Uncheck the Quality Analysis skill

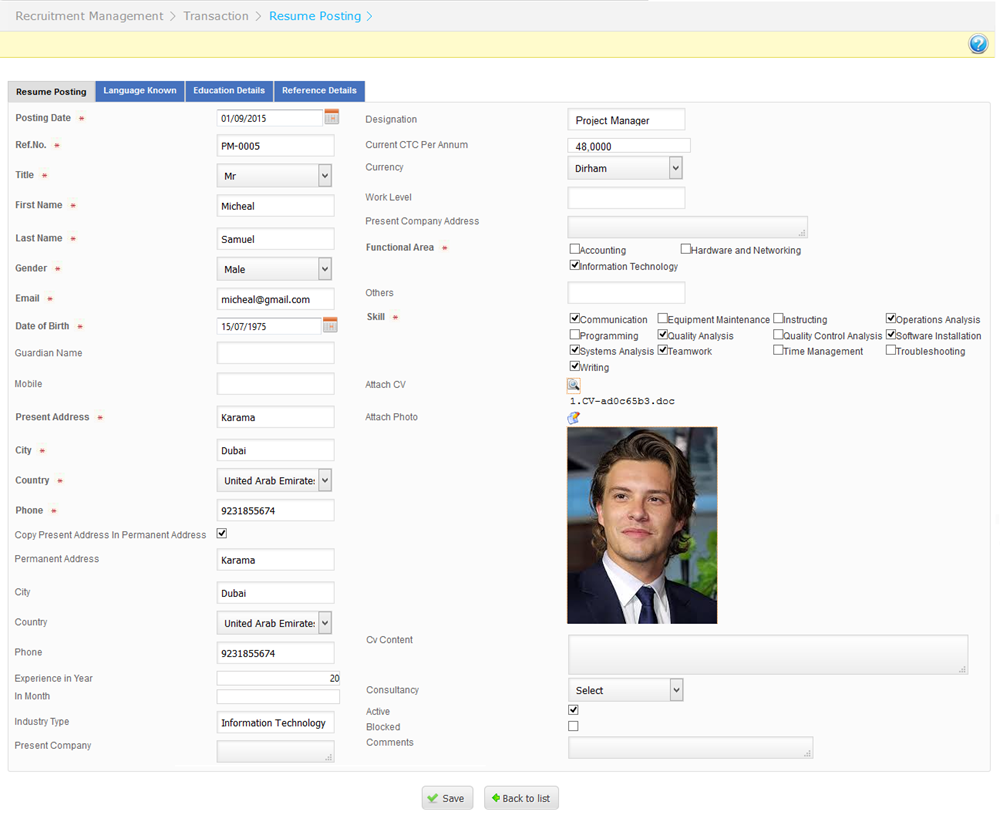point(663,334)
